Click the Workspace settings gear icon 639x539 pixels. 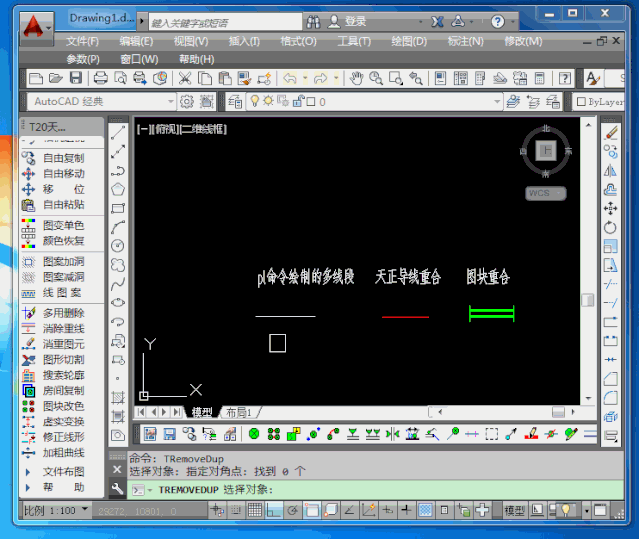[187, 102]
